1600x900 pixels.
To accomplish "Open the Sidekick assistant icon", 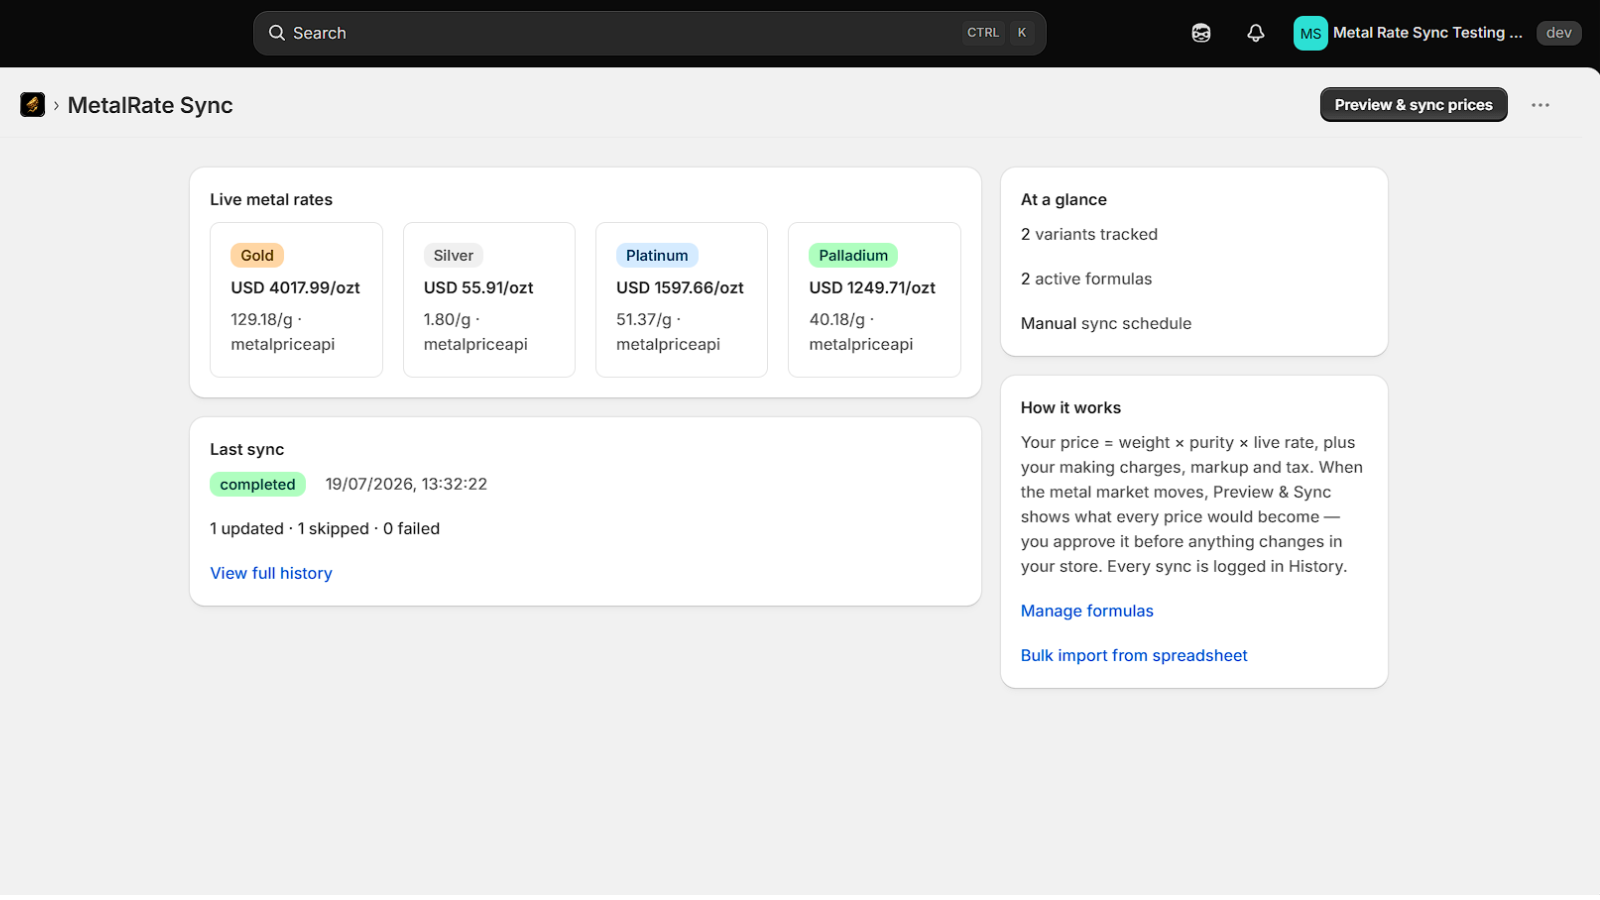I will coord(1201,33).
